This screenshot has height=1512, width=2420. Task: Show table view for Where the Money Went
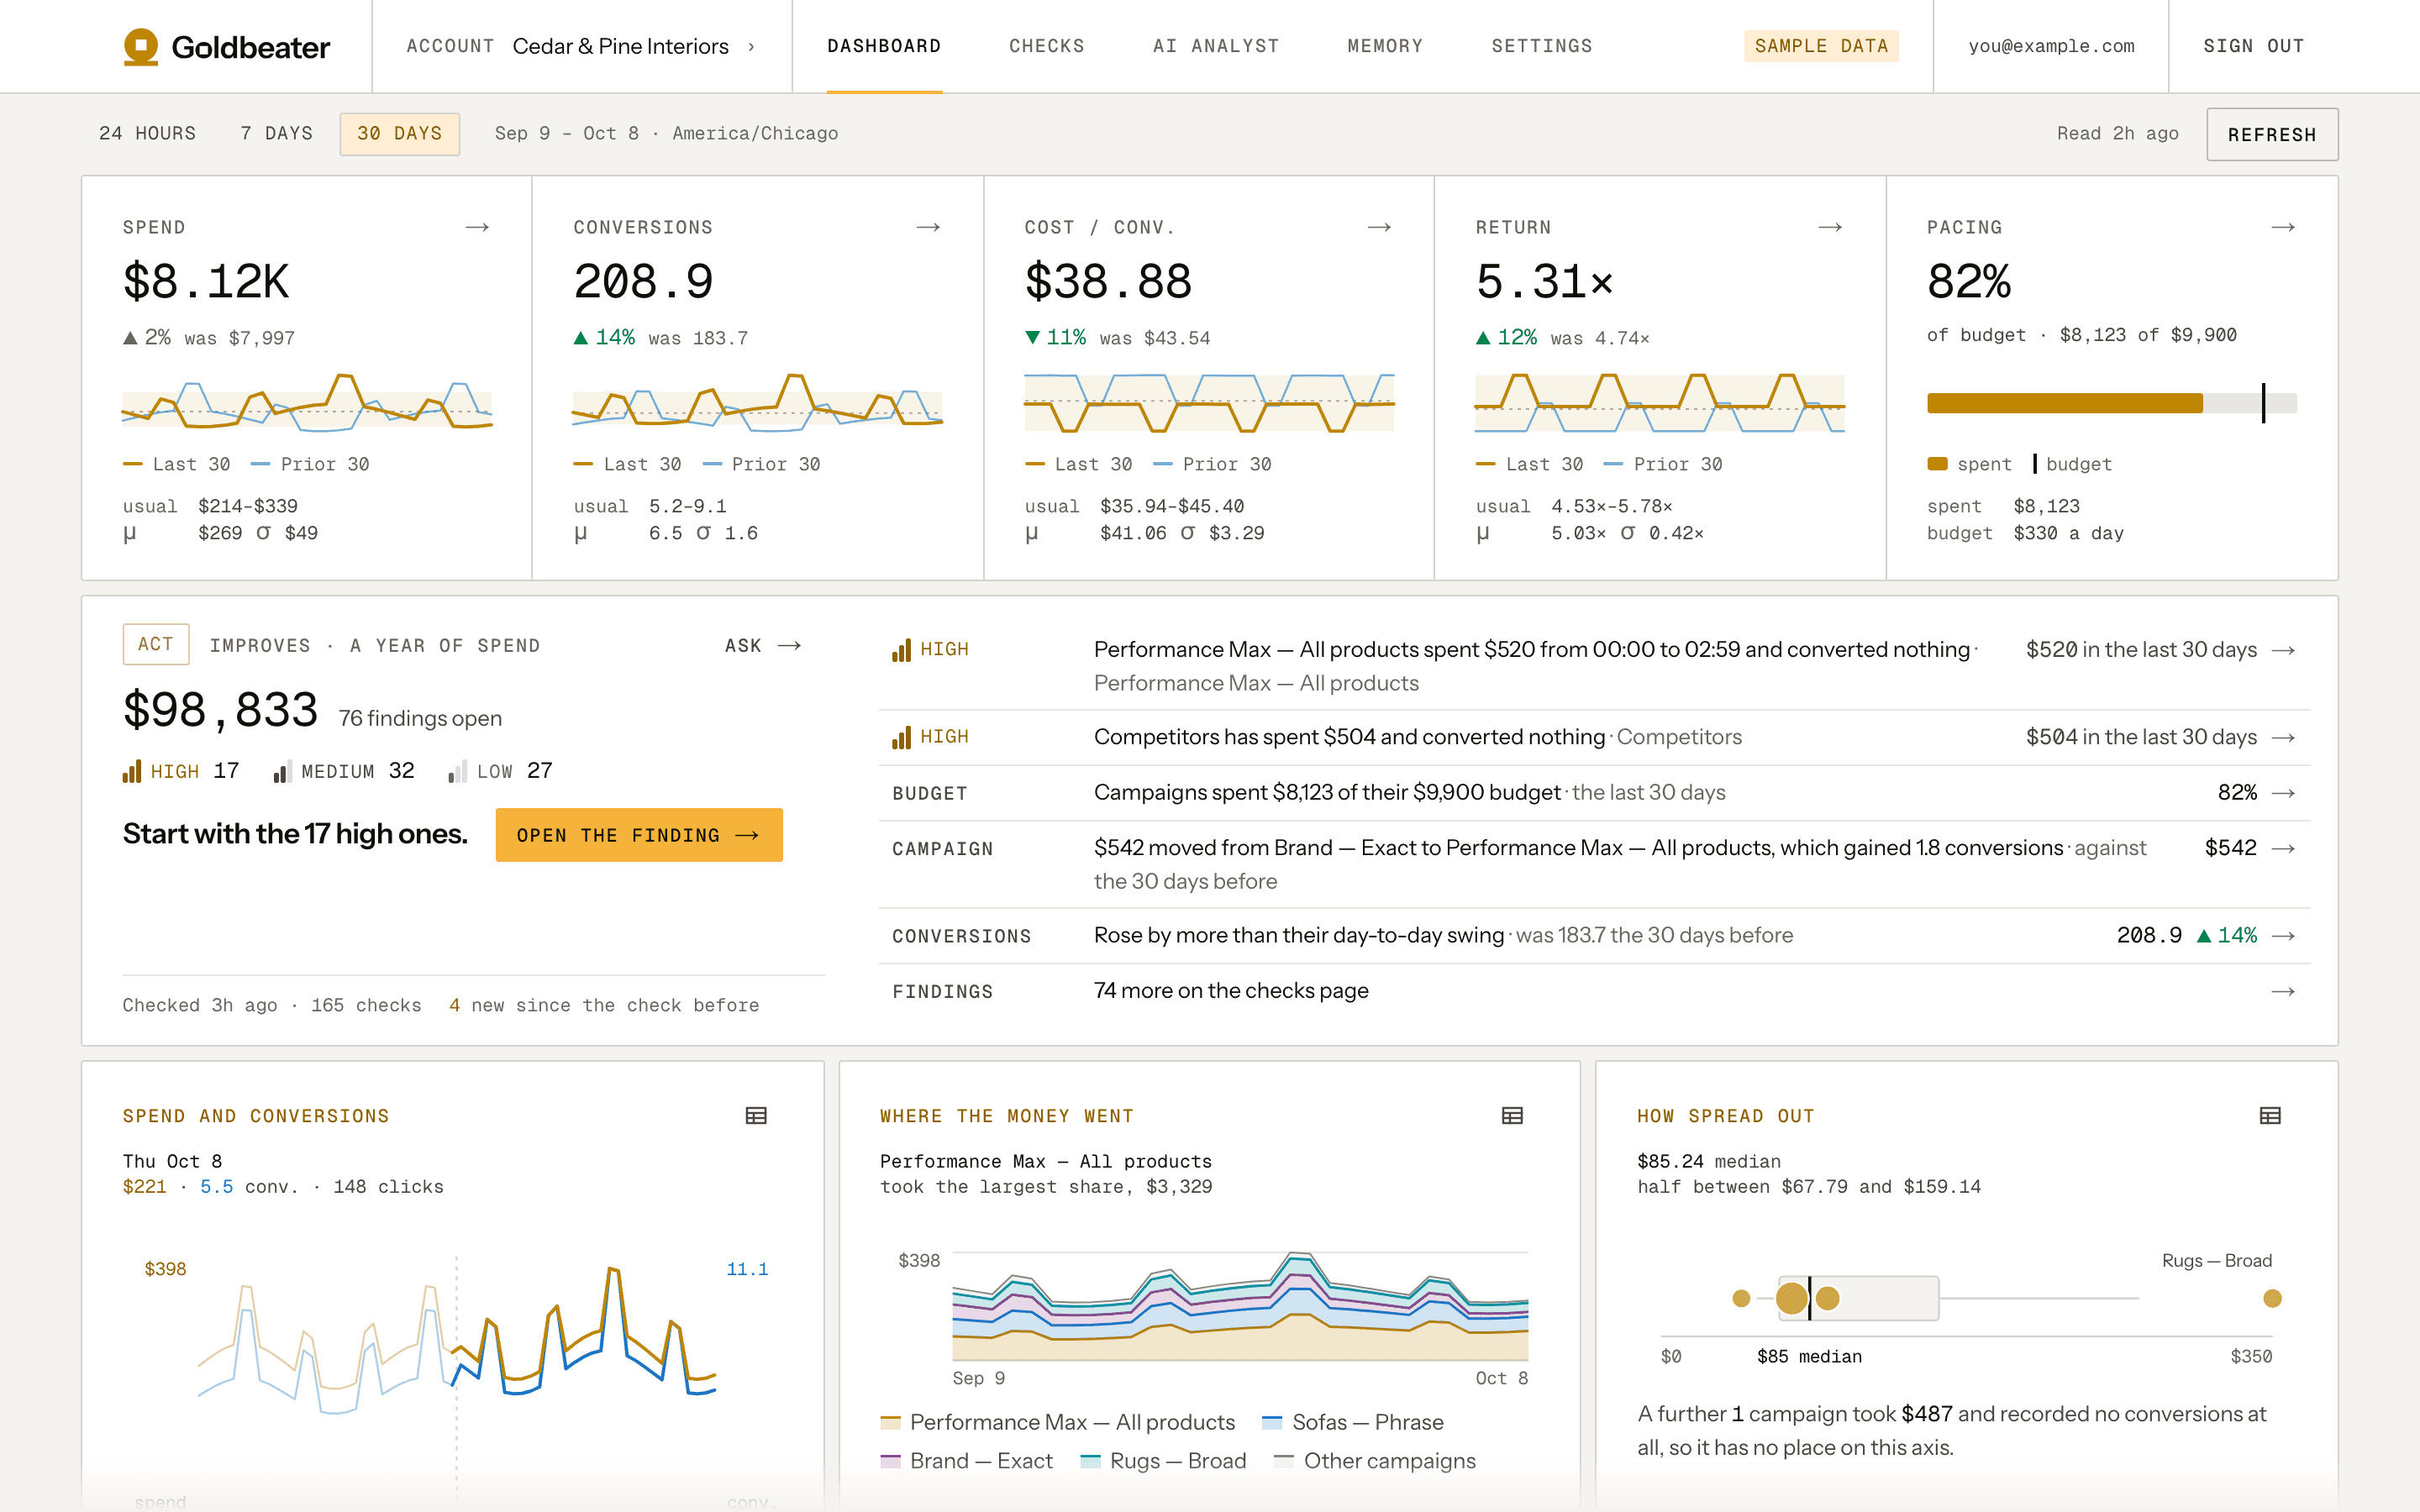[1512, 1116]
